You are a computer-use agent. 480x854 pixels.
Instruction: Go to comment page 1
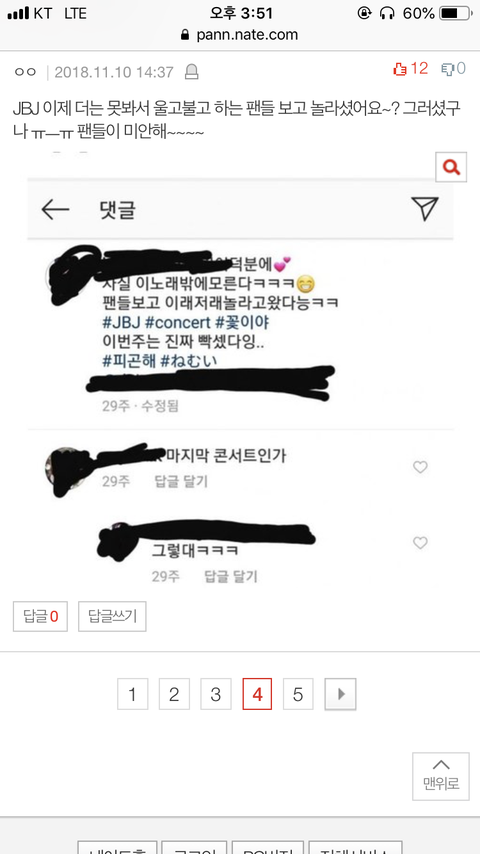132,694
